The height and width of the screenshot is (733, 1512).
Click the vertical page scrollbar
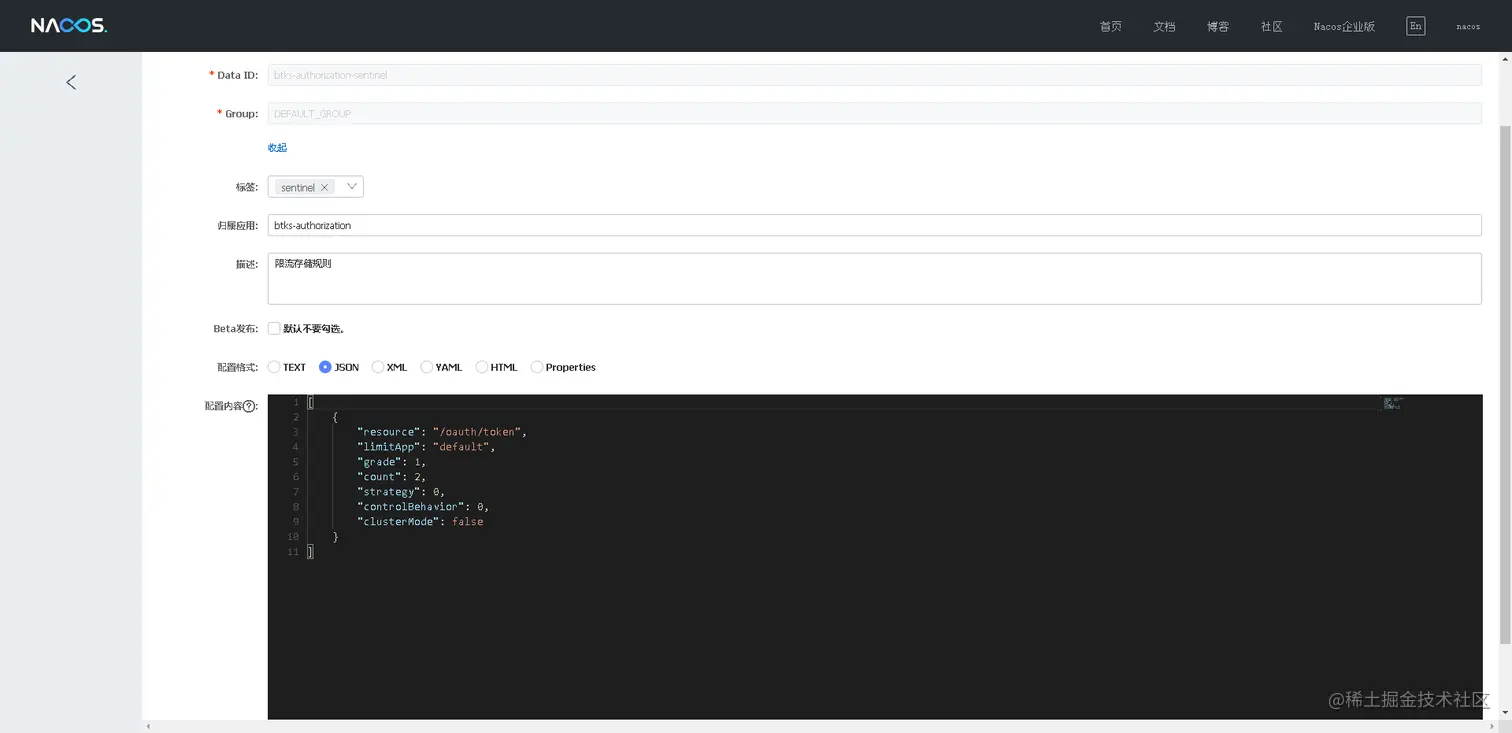1505,380
